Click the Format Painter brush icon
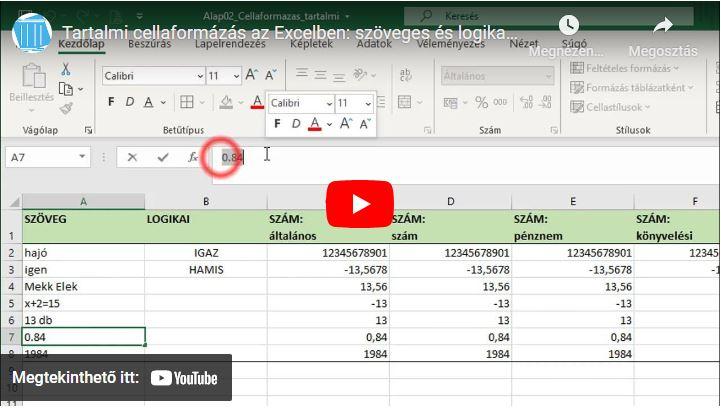The width and height of the screenshot is (721, 408). tap(66, 109)
